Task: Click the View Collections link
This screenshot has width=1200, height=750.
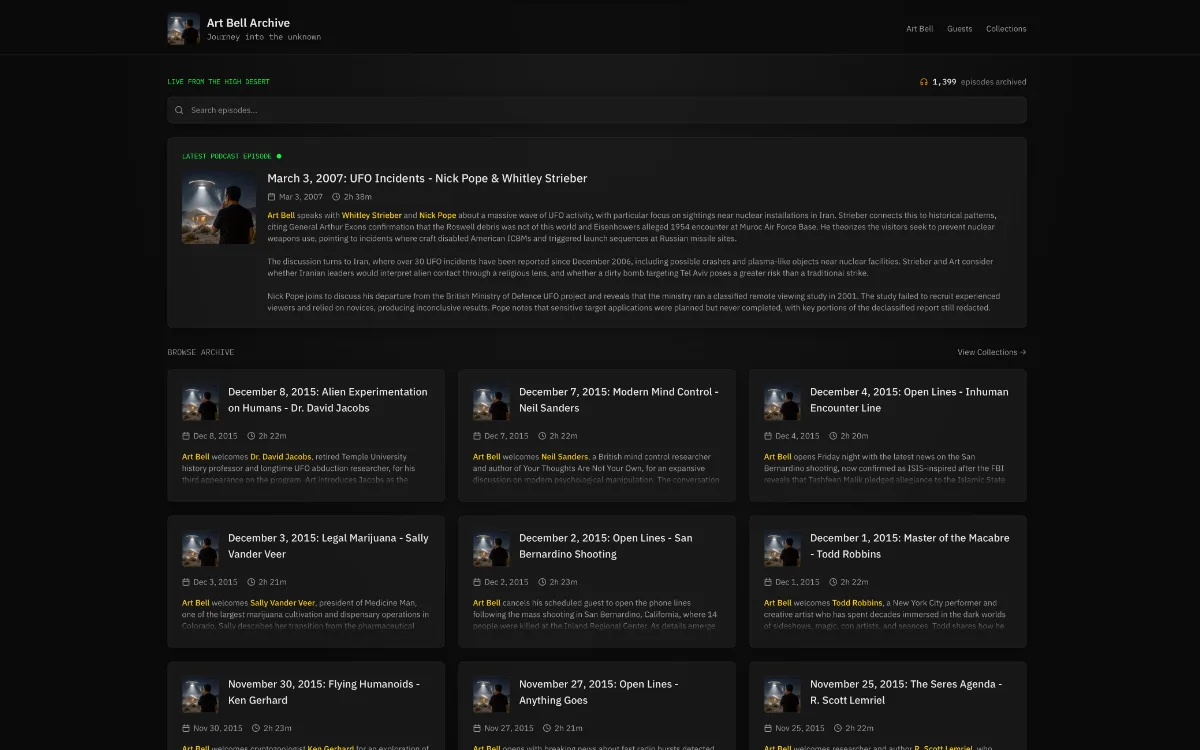Action: pyautogui.click(x=991, y=352)
